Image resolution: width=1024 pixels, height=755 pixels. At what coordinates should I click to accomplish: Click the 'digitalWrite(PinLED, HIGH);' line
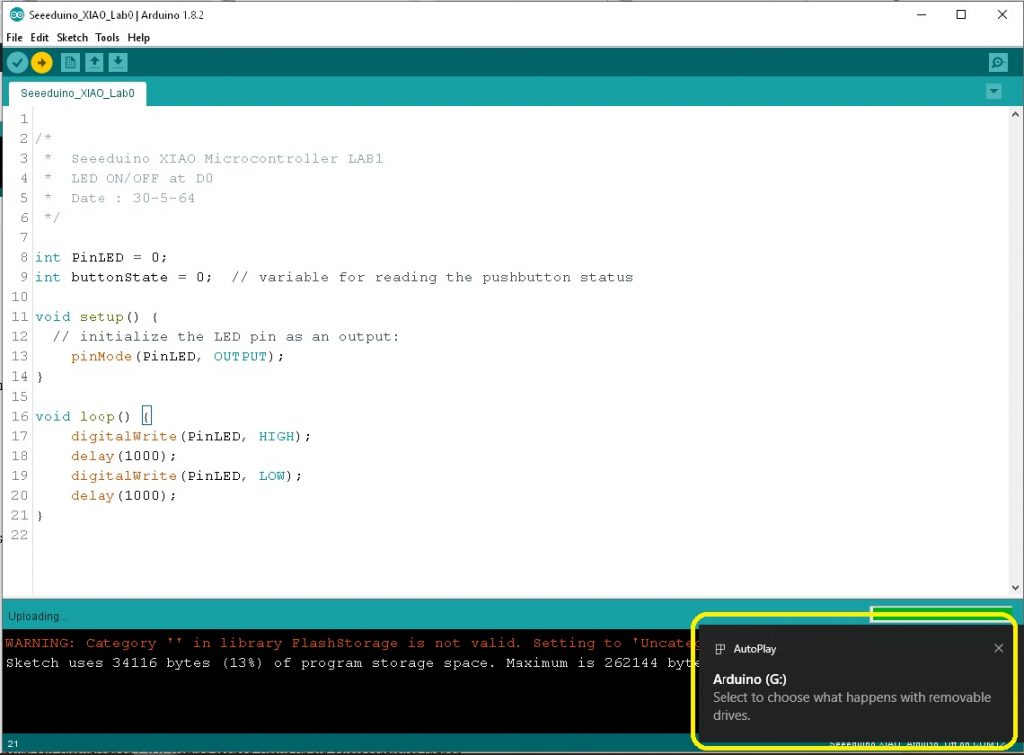tap(191, 436)
